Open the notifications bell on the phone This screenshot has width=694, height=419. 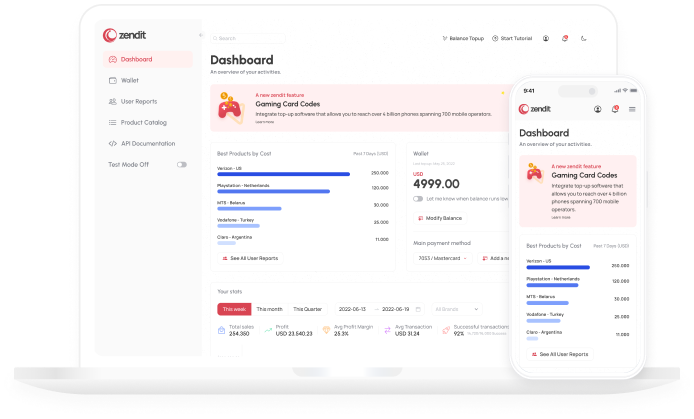(615, 109)
